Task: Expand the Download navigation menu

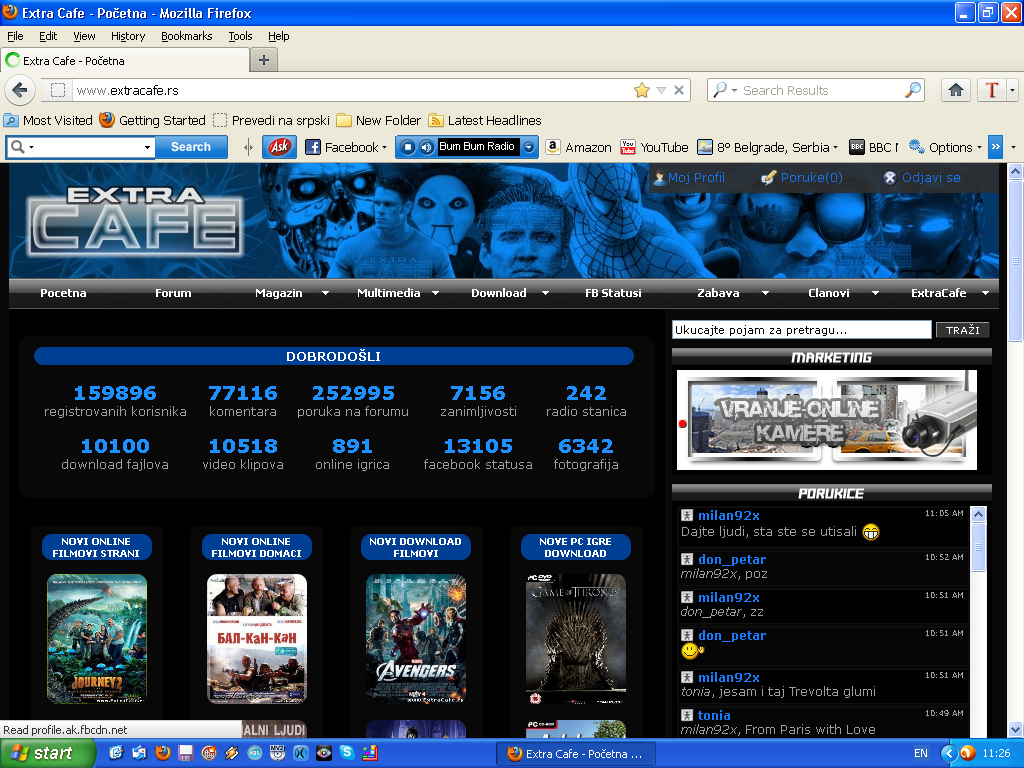Action: (545, 293)
